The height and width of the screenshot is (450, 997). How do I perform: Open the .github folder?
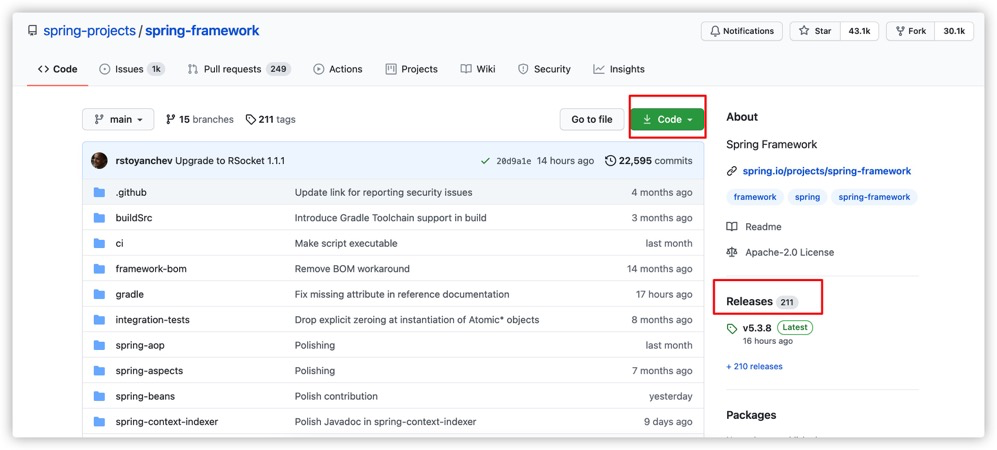click(x=131, y=193)
